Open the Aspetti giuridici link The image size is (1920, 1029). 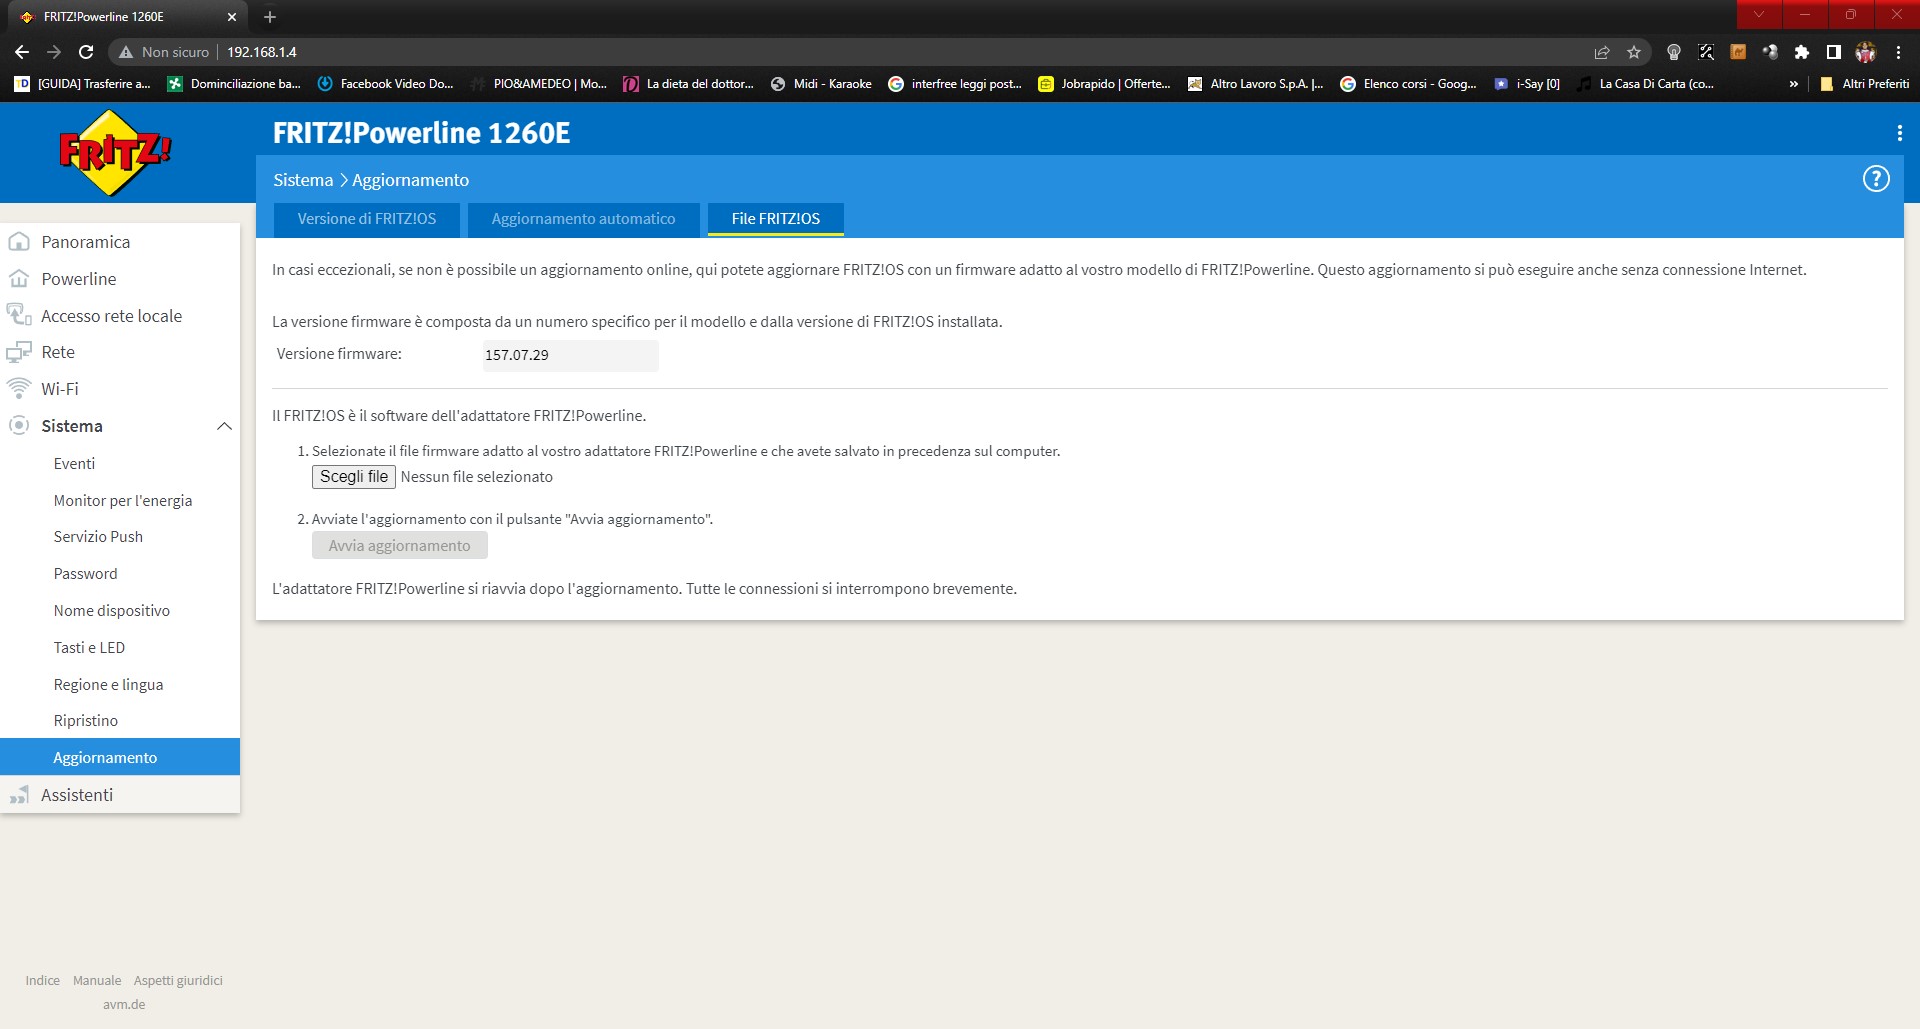(178, 981)
